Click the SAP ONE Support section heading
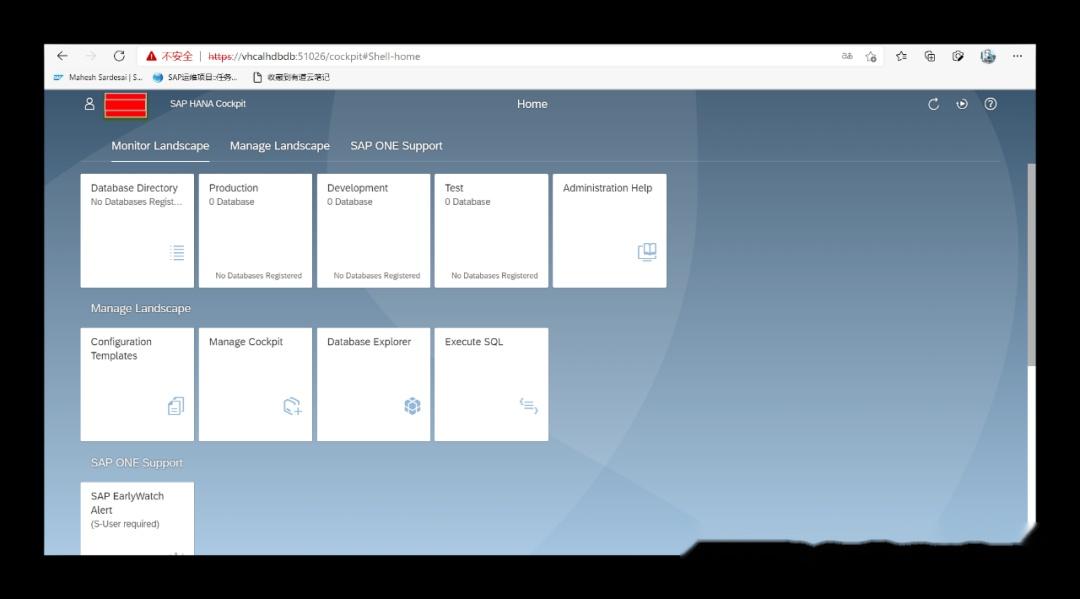The image size is (1080, 599). 136,463
